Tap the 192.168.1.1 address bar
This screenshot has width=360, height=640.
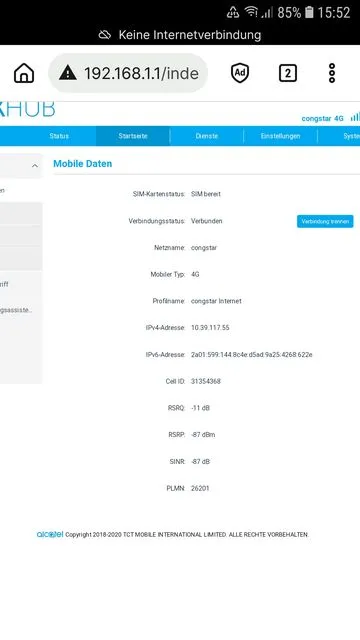128,73
